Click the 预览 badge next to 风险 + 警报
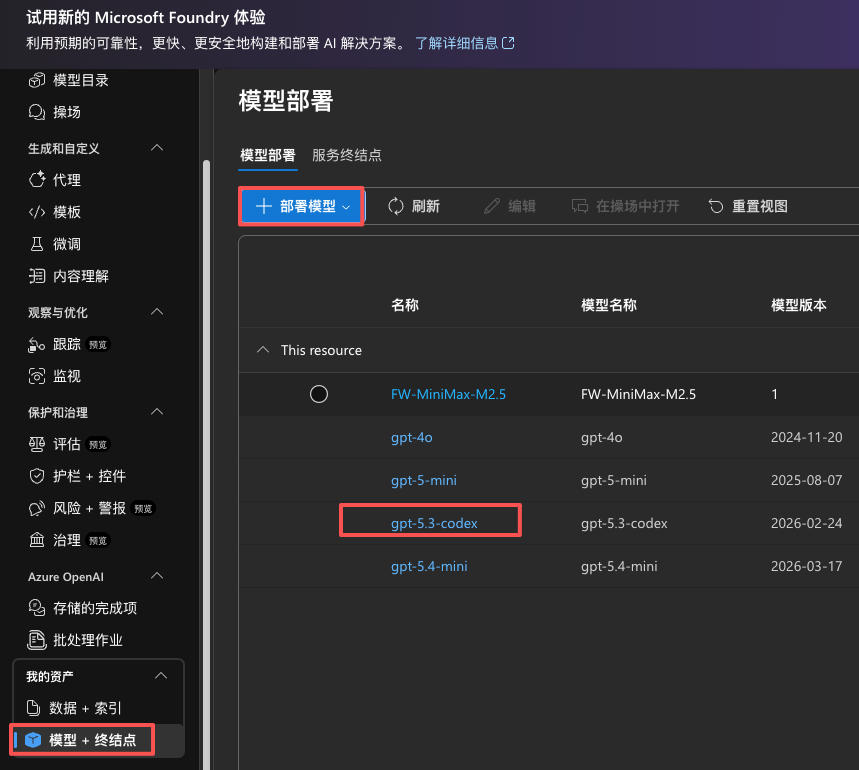859x770 pixels. coord(144,509)
